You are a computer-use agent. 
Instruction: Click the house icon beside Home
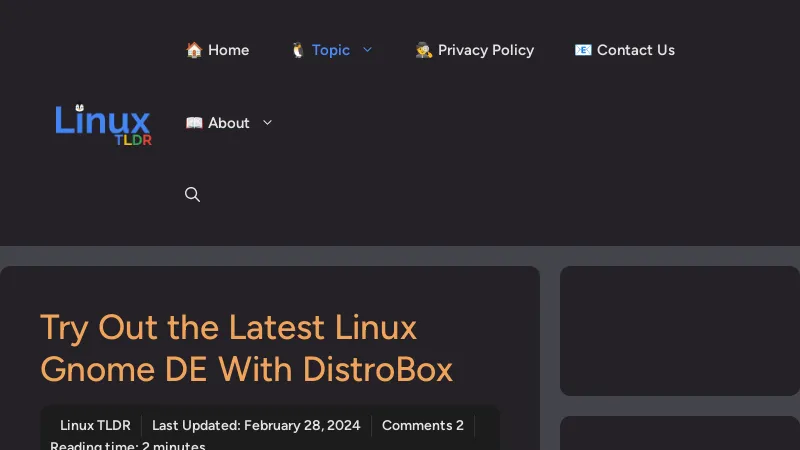194,50
